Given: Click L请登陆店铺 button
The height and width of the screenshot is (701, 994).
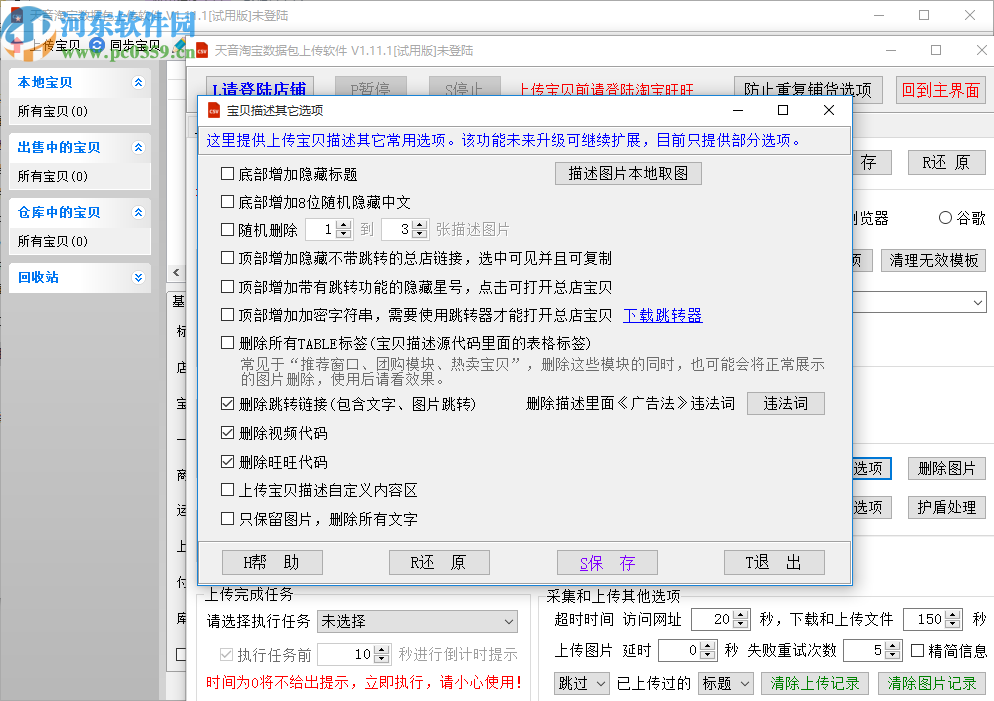Looking at the screenshot, I should tap(260, 89).
